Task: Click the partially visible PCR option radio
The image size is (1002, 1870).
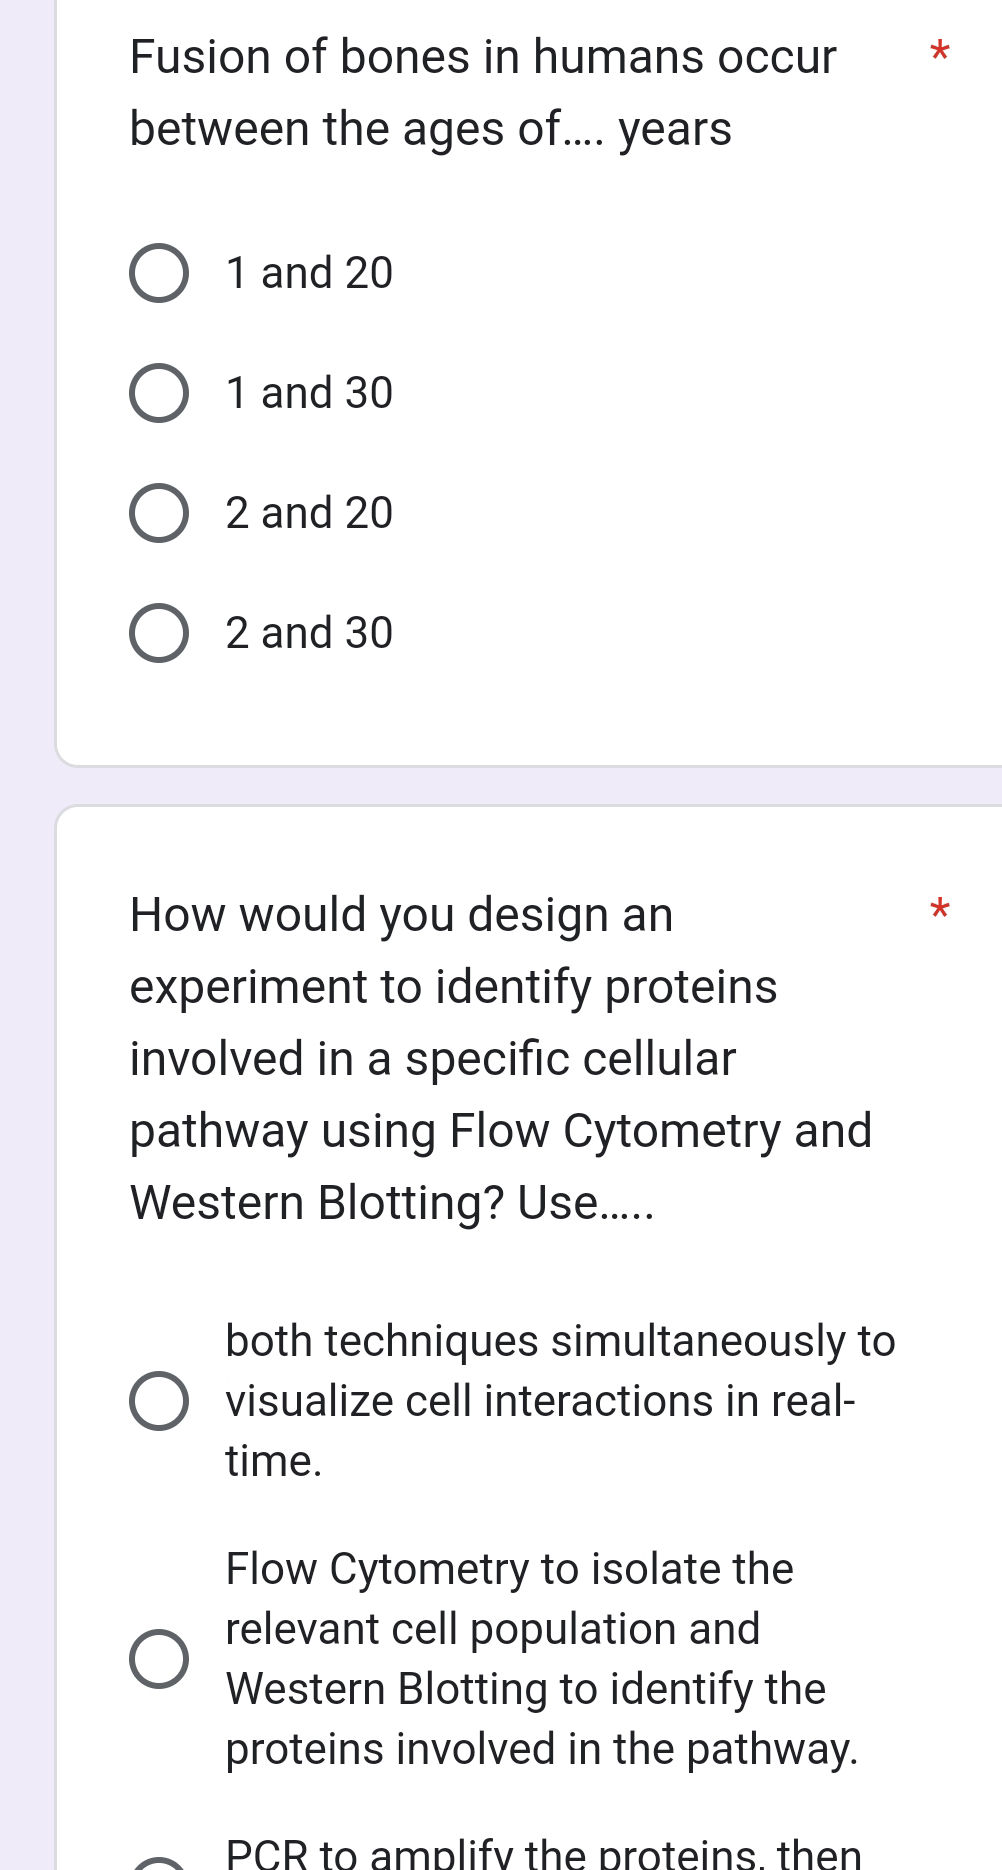Action: coord(159,1864)
